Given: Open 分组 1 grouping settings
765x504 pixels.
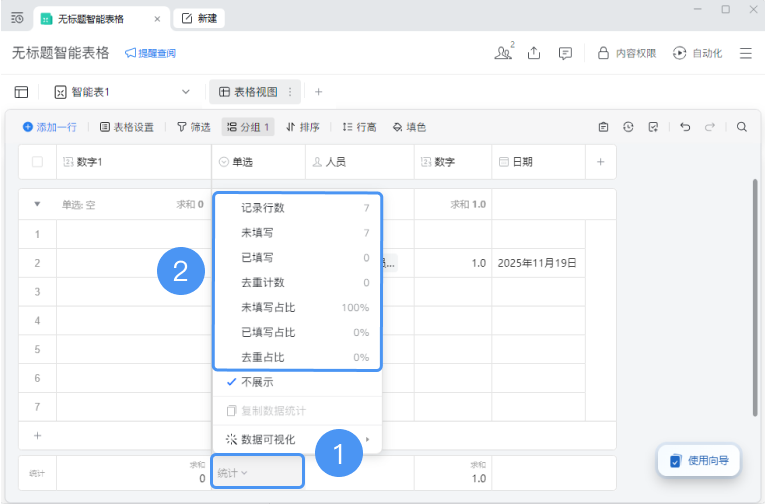Looking at the screenshot, I should 248,127.
